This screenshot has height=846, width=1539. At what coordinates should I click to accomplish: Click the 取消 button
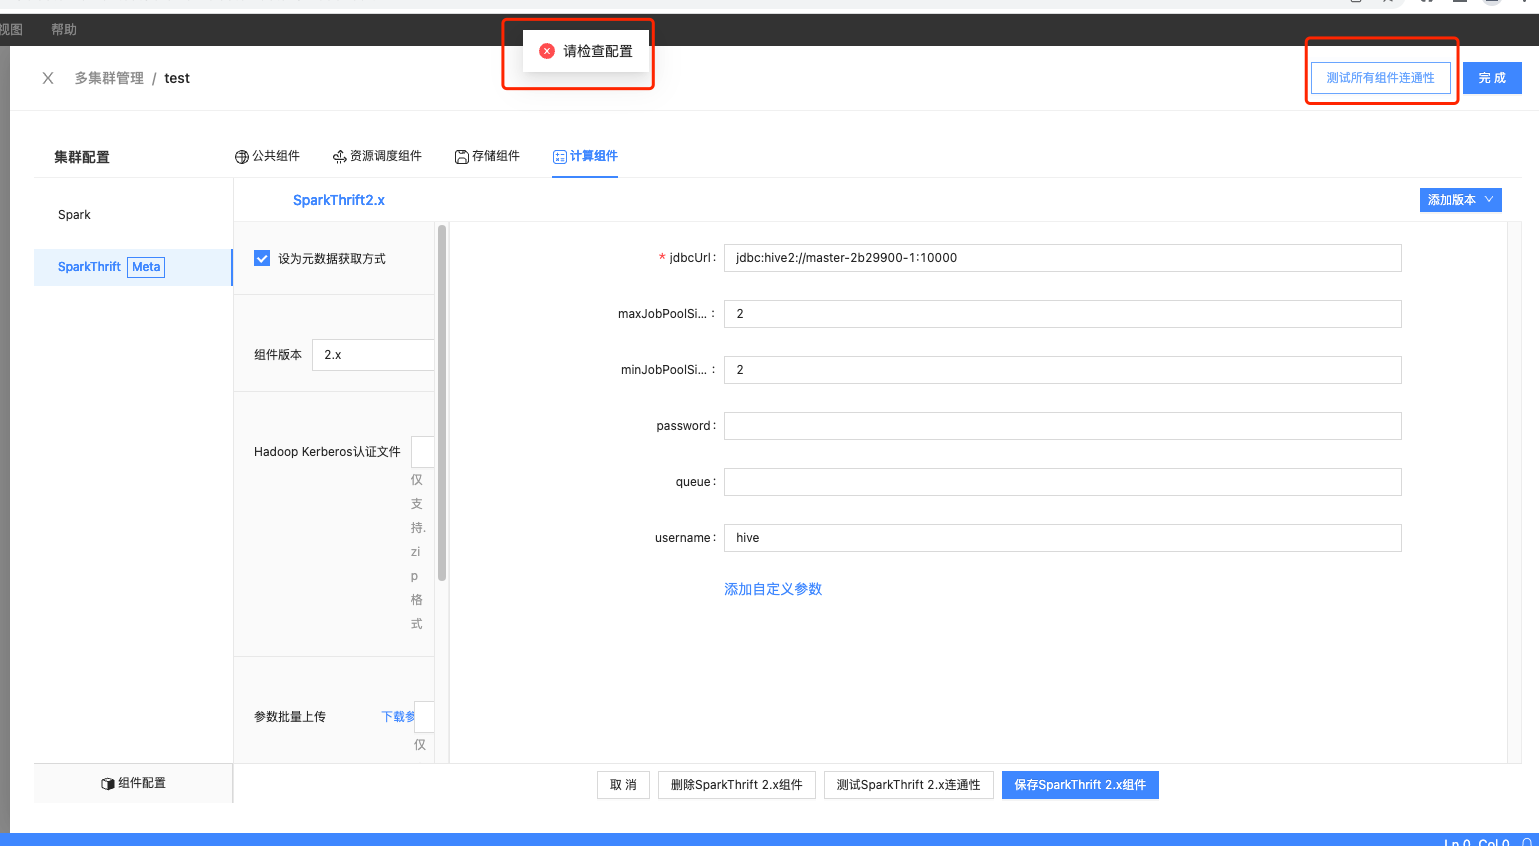[623, 785]
